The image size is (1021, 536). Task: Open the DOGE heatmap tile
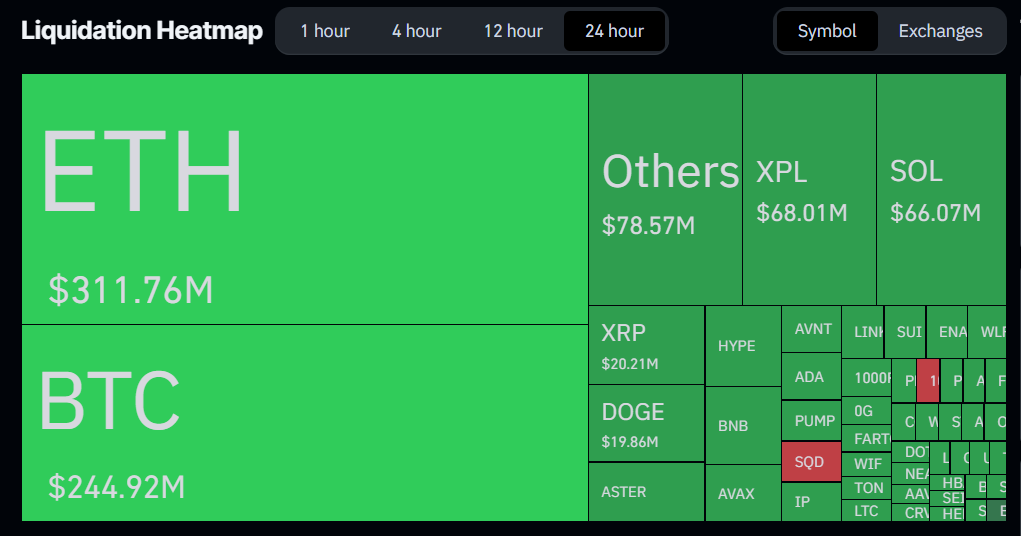point(646,423)
